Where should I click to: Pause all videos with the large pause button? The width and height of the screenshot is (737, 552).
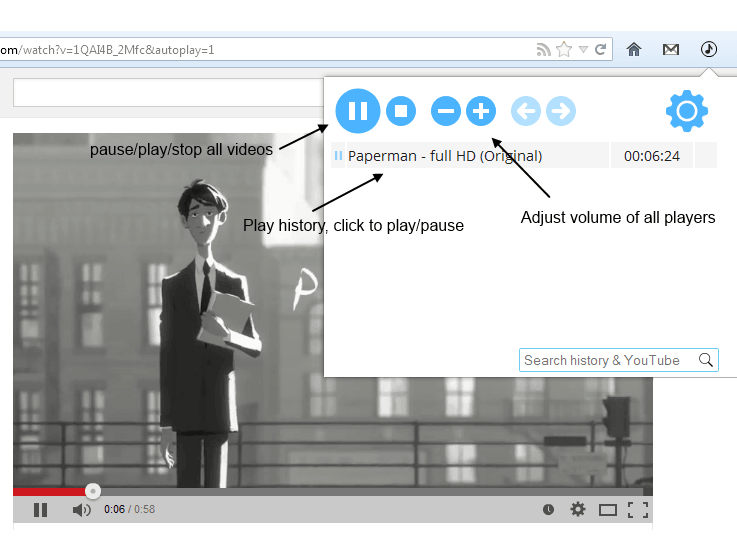tap(357, 111)
